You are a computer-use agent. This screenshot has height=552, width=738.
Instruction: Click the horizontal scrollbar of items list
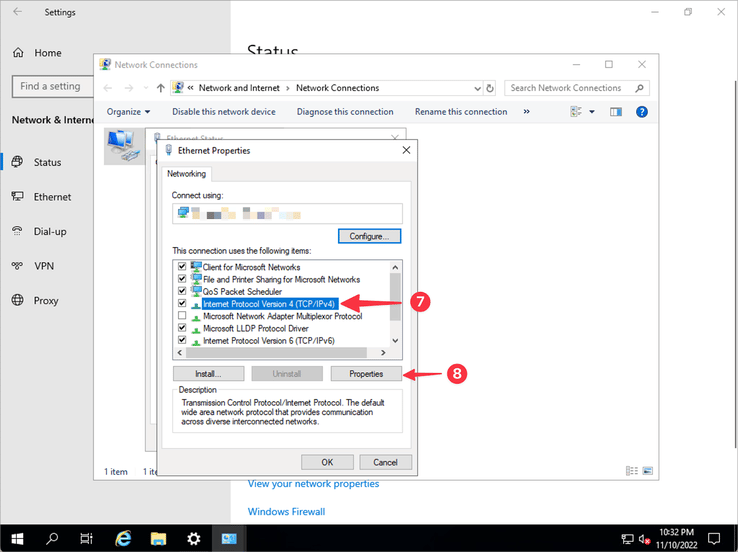(280, 353)
